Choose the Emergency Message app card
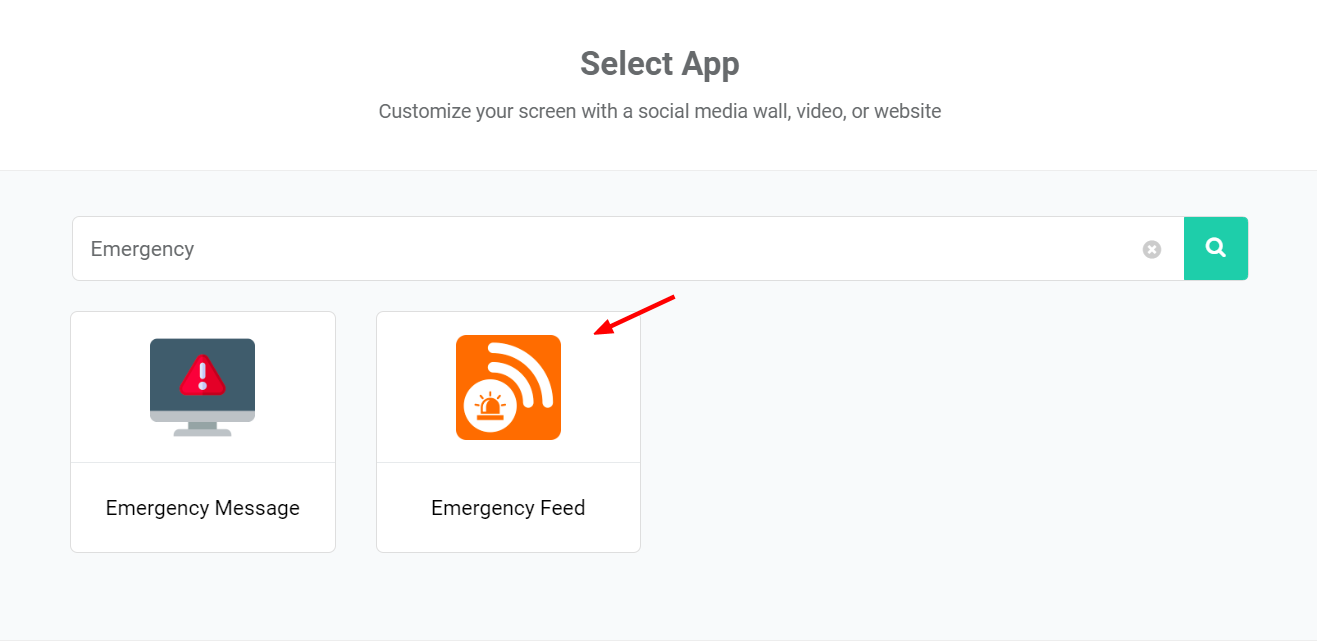The width and height of the screenshot is (1317, 642). pyautogui.click(x=203, y=432)
